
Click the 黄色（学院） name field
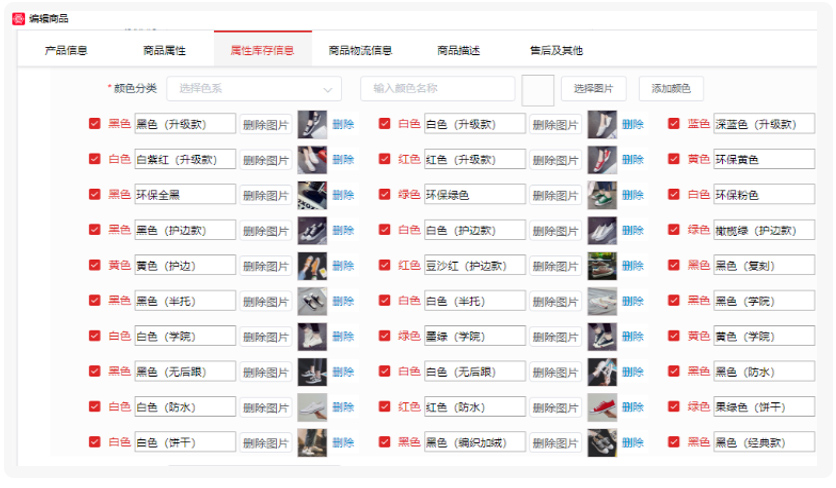[764, 336]
